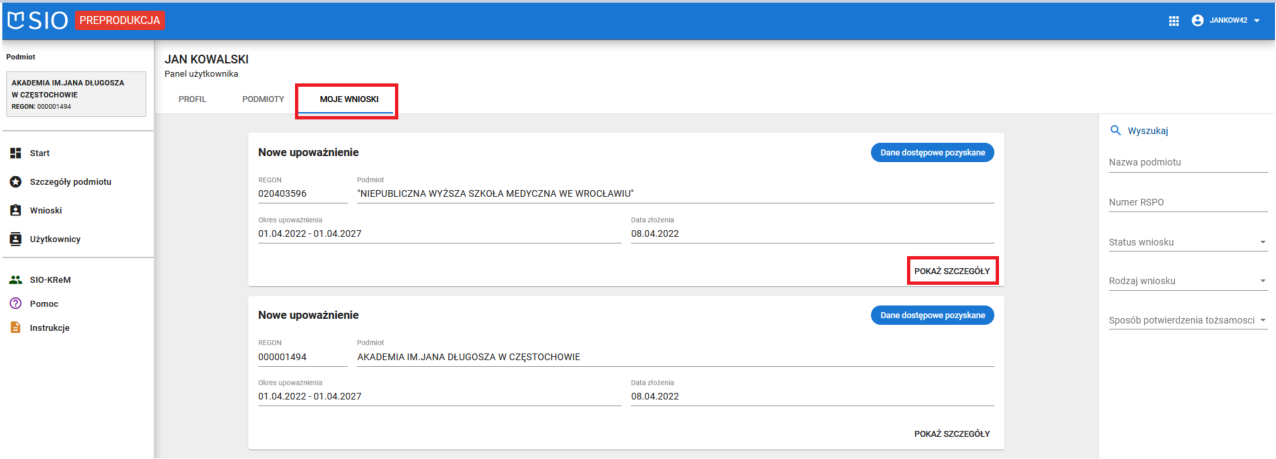This screenshot has width=1276, height=459.
Task: Click the Start dashboard icon in sidebar
Action: click(x=15, y=153)
